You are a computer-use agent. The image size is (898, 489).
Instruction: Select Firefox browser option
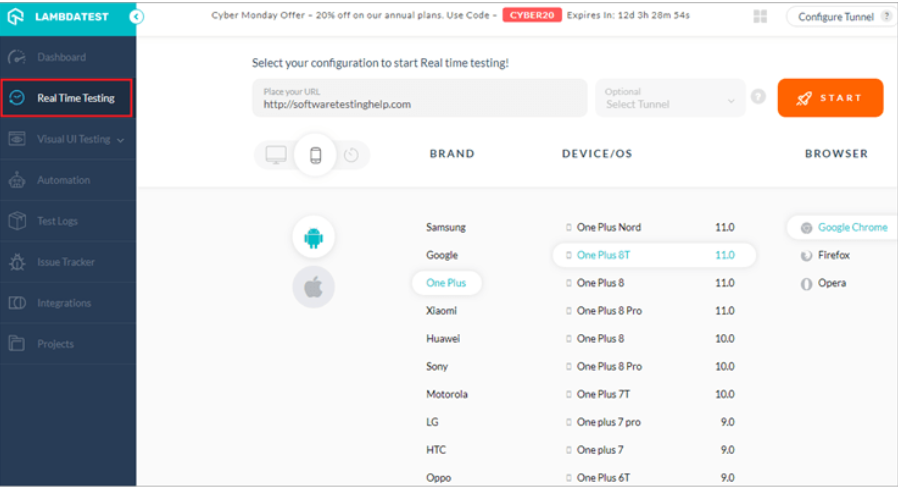coord(833,255)
